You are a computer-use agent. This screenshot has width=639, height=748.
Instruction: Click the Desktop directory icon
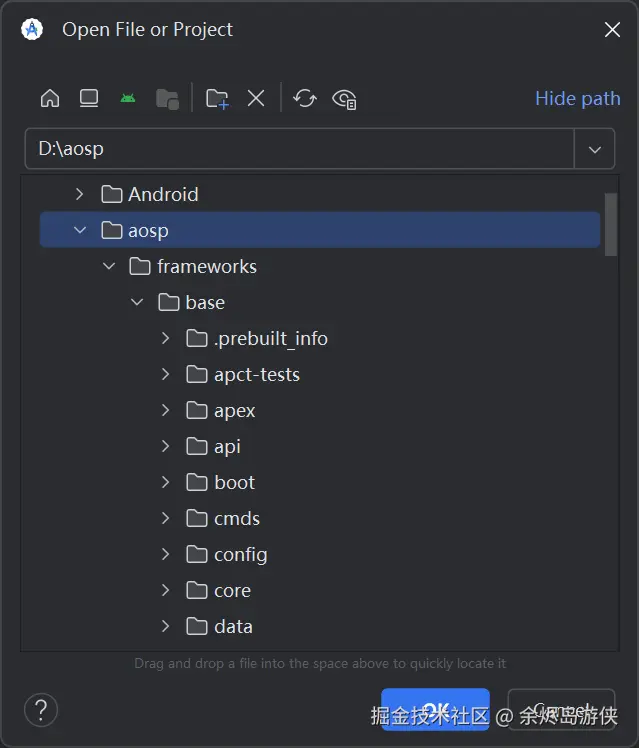[x=89, y=98]
